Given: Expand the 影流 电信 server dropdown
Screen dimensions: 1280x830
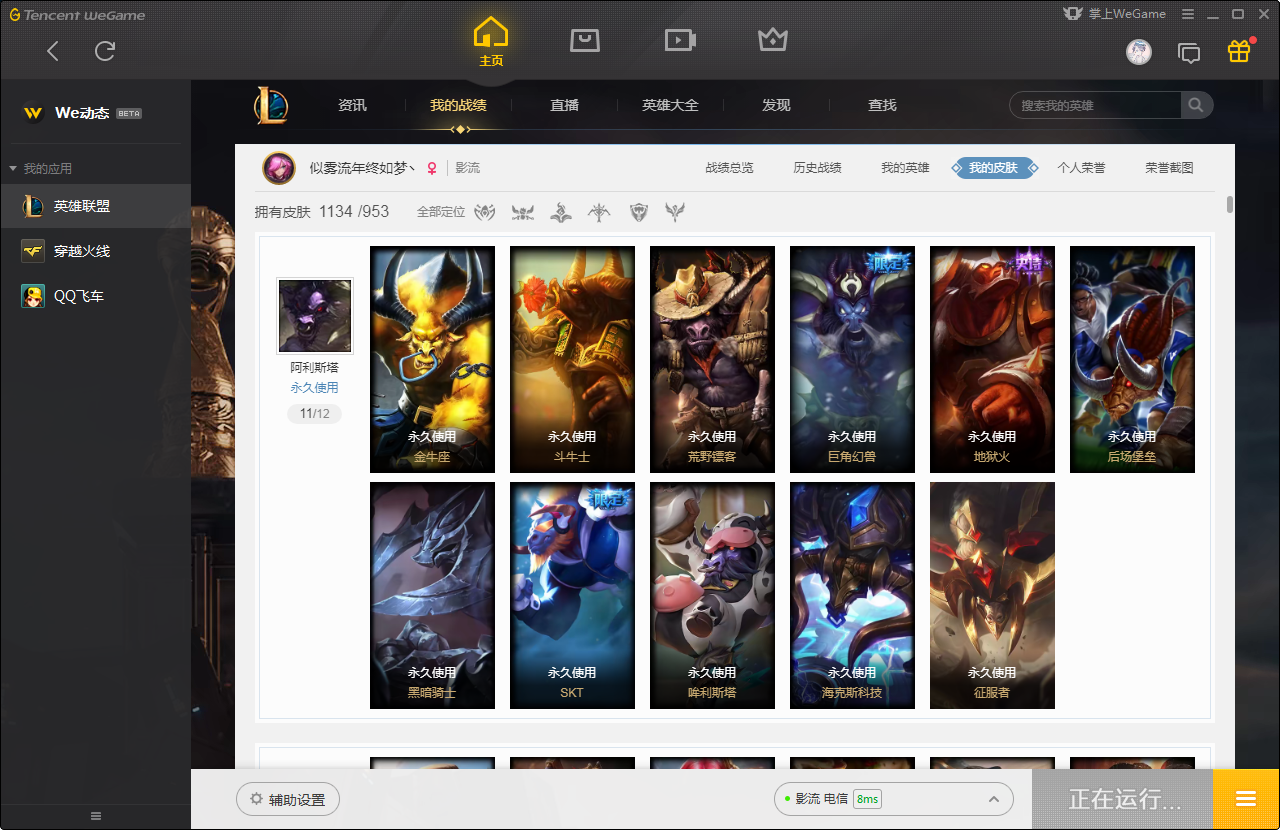Looking at the screenshot, I should click(894, 799).
